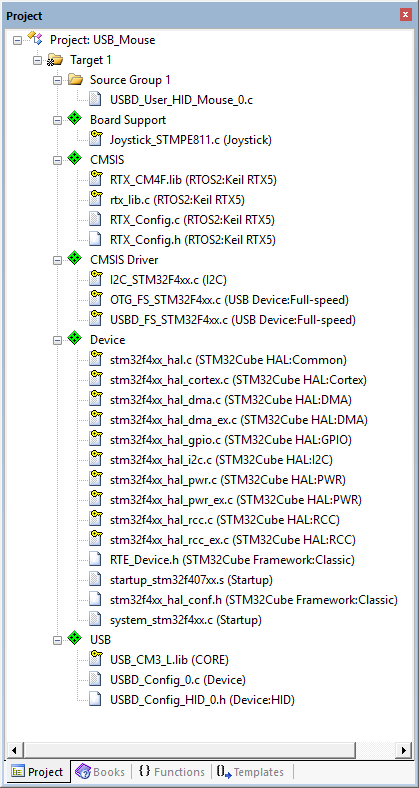Click the Project USB_Mouse root icon

tap(36, 39)
